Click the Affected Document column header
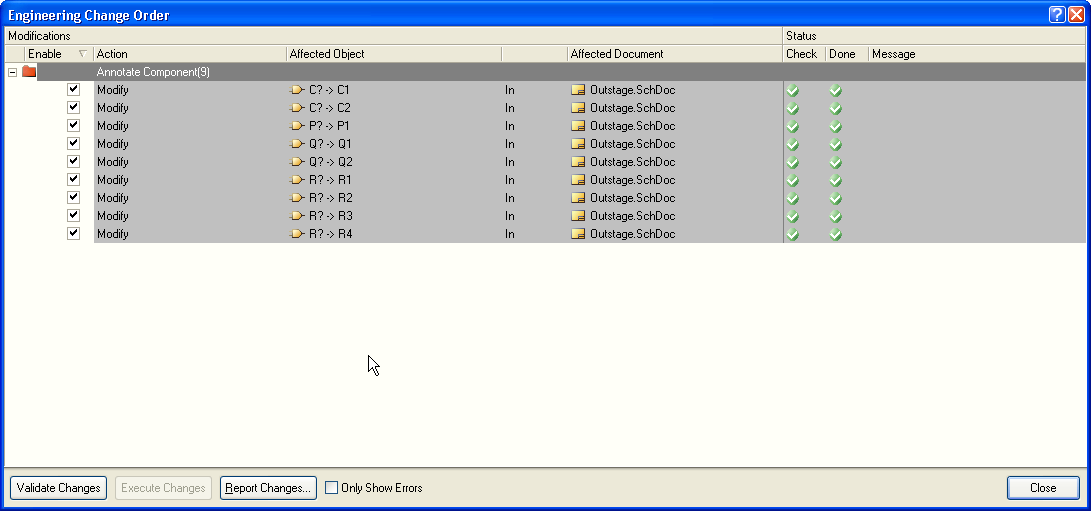The height and width of the screenshot is (511, 1091). [x=673, y=54]
